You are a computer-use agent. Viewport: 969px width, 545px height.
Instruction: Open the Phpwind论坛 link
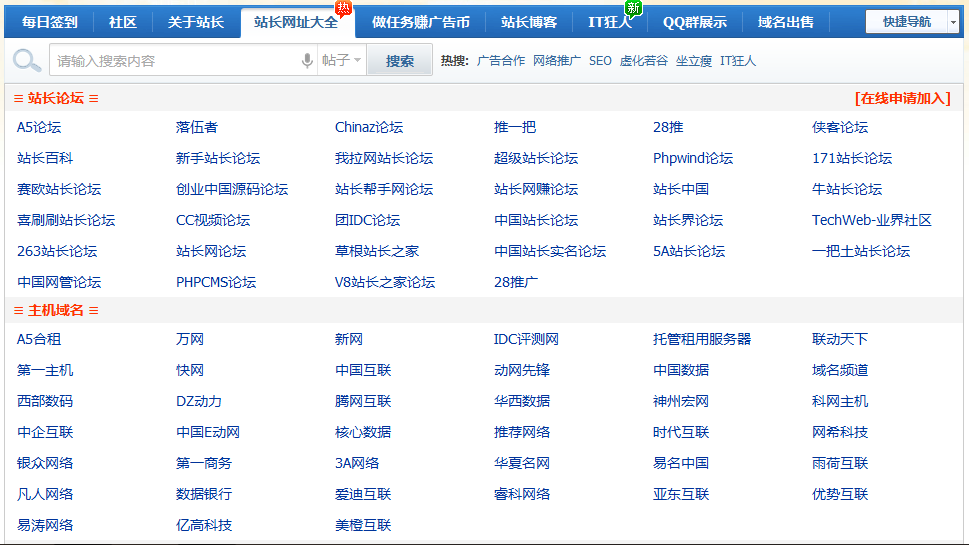[x=693, y=158]
